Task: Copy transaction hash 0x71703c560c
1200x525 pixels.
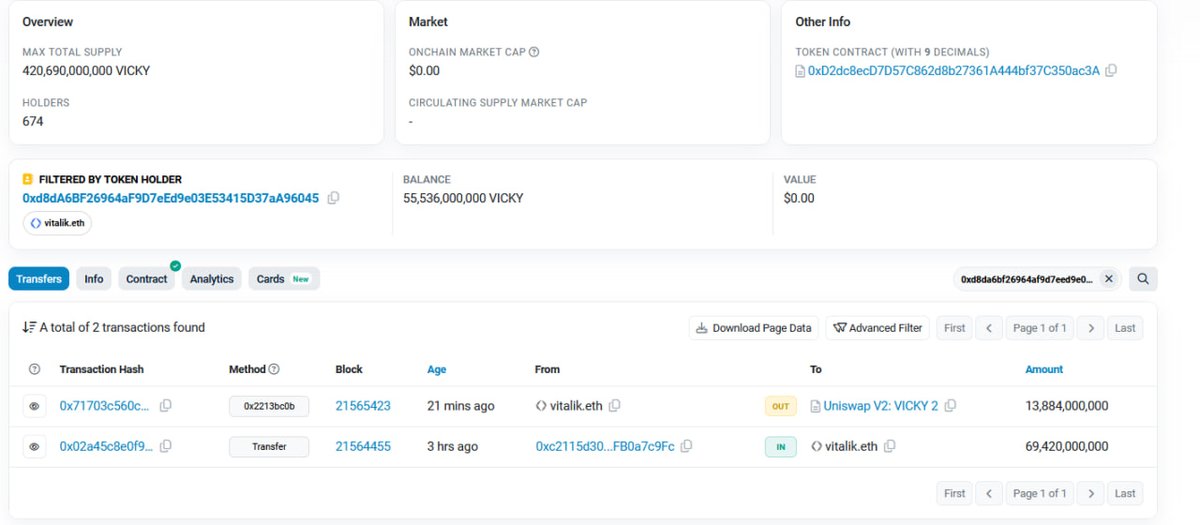Action: pyautogui.click(x=166, y=406)
